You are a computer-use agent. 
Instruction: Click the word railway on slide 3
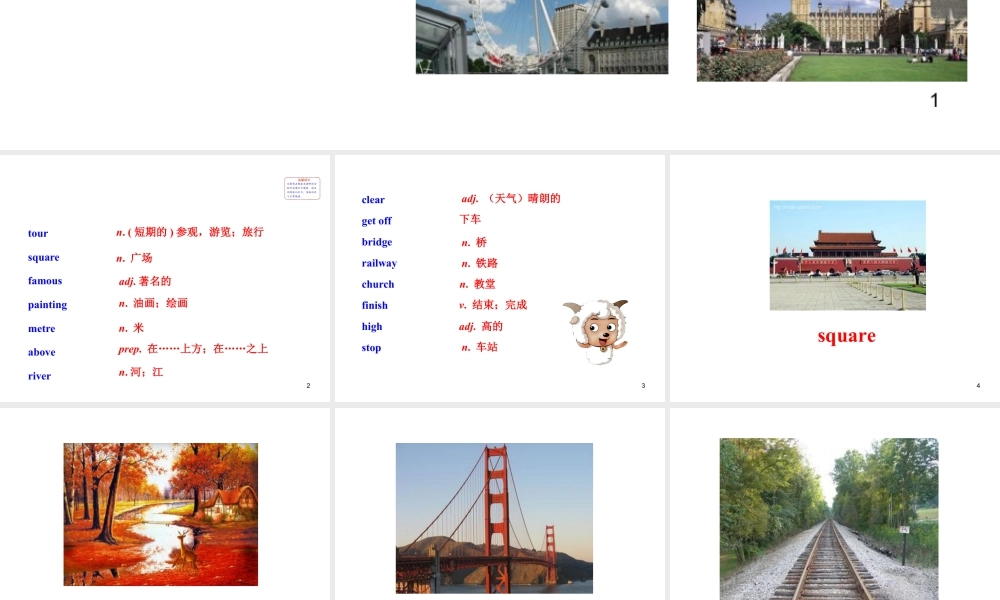(x=379, y=262)
